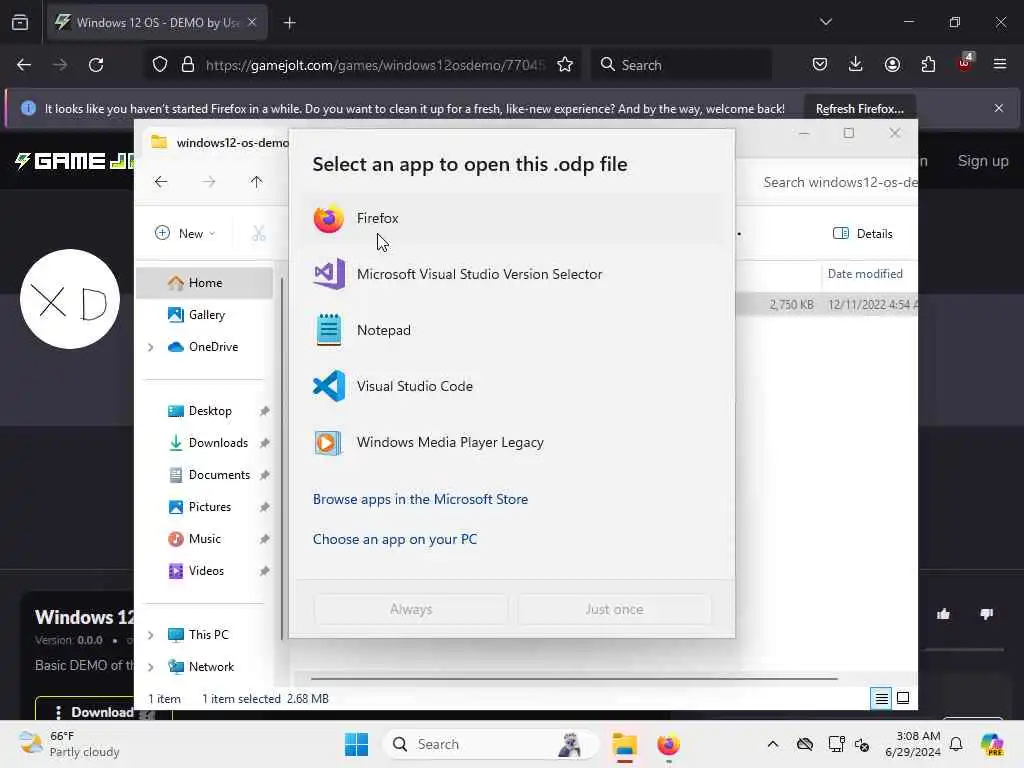Expand the OneDrive tree node
The height and width of the screenshot is (768, 1024).
pos(151,347)
